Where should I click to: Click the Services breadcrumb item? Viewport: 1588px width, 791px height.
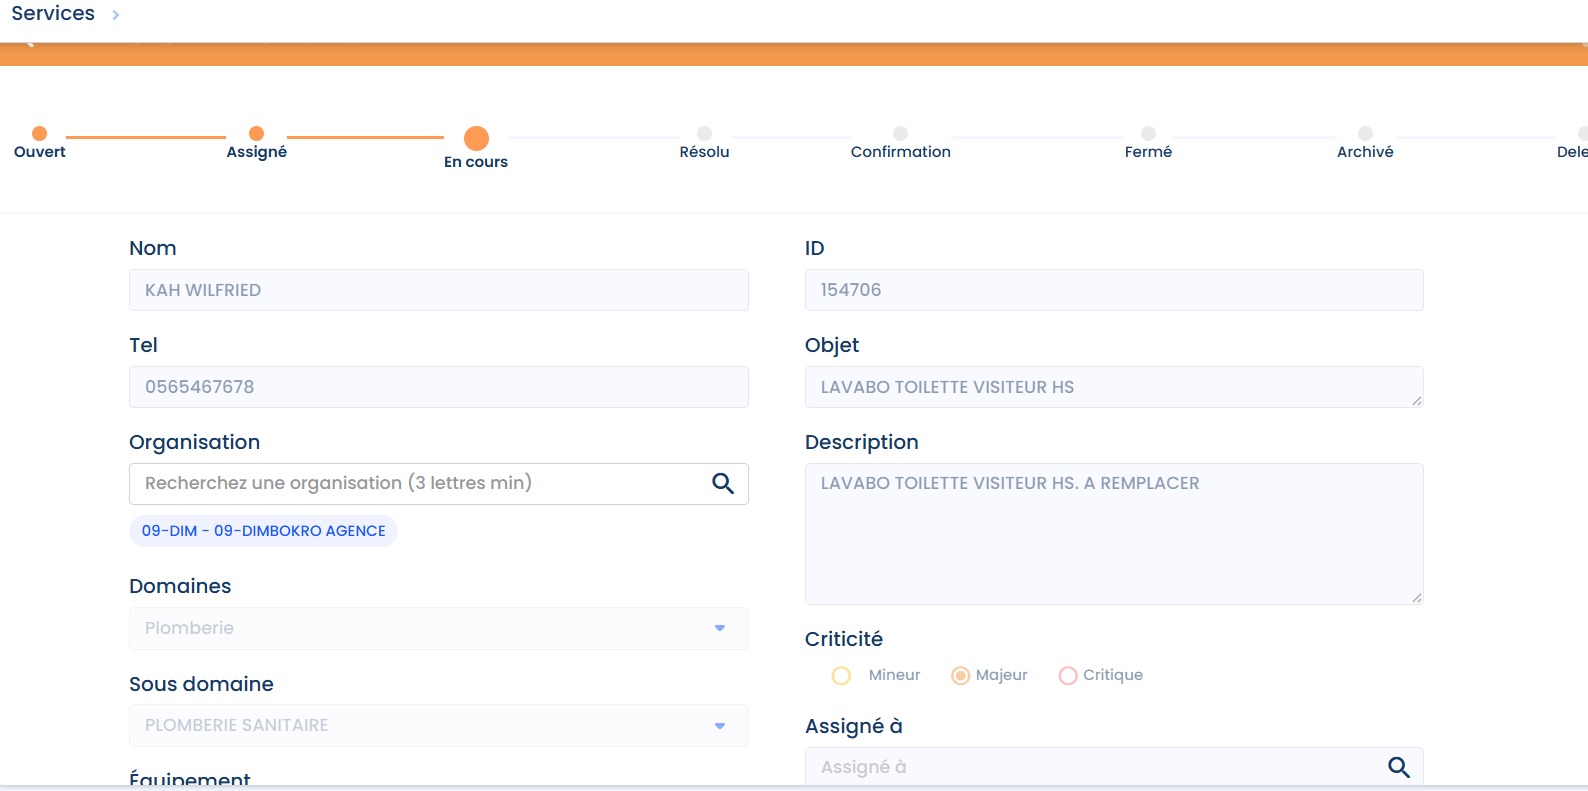coord(53,14)
